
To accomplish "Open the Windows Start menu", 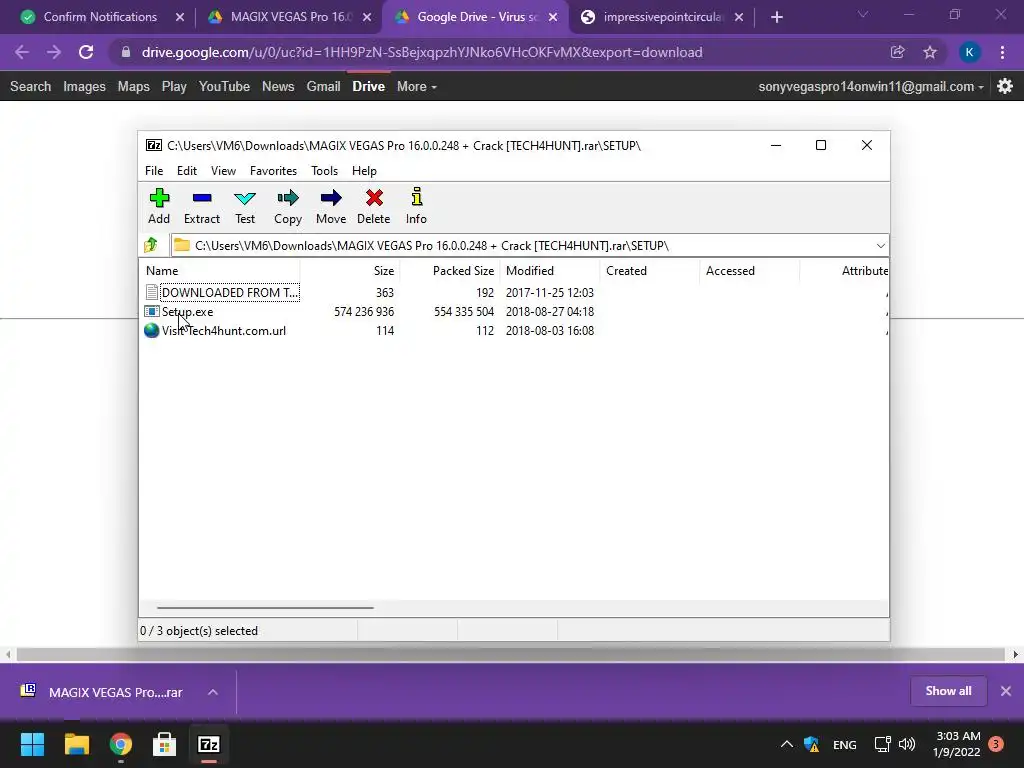I will [x=32, y=744].
